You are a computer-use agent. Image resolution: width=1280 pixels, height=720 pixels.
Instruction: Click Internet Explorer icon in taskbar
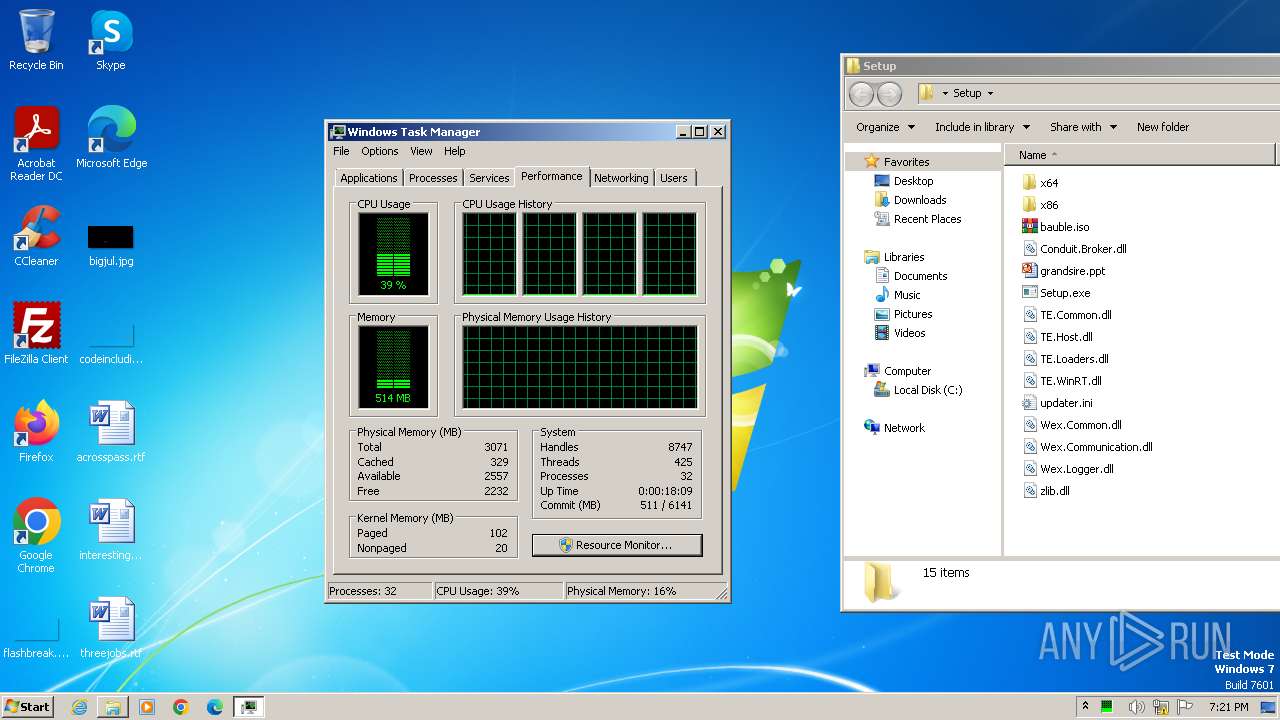[x=79, y=707]
